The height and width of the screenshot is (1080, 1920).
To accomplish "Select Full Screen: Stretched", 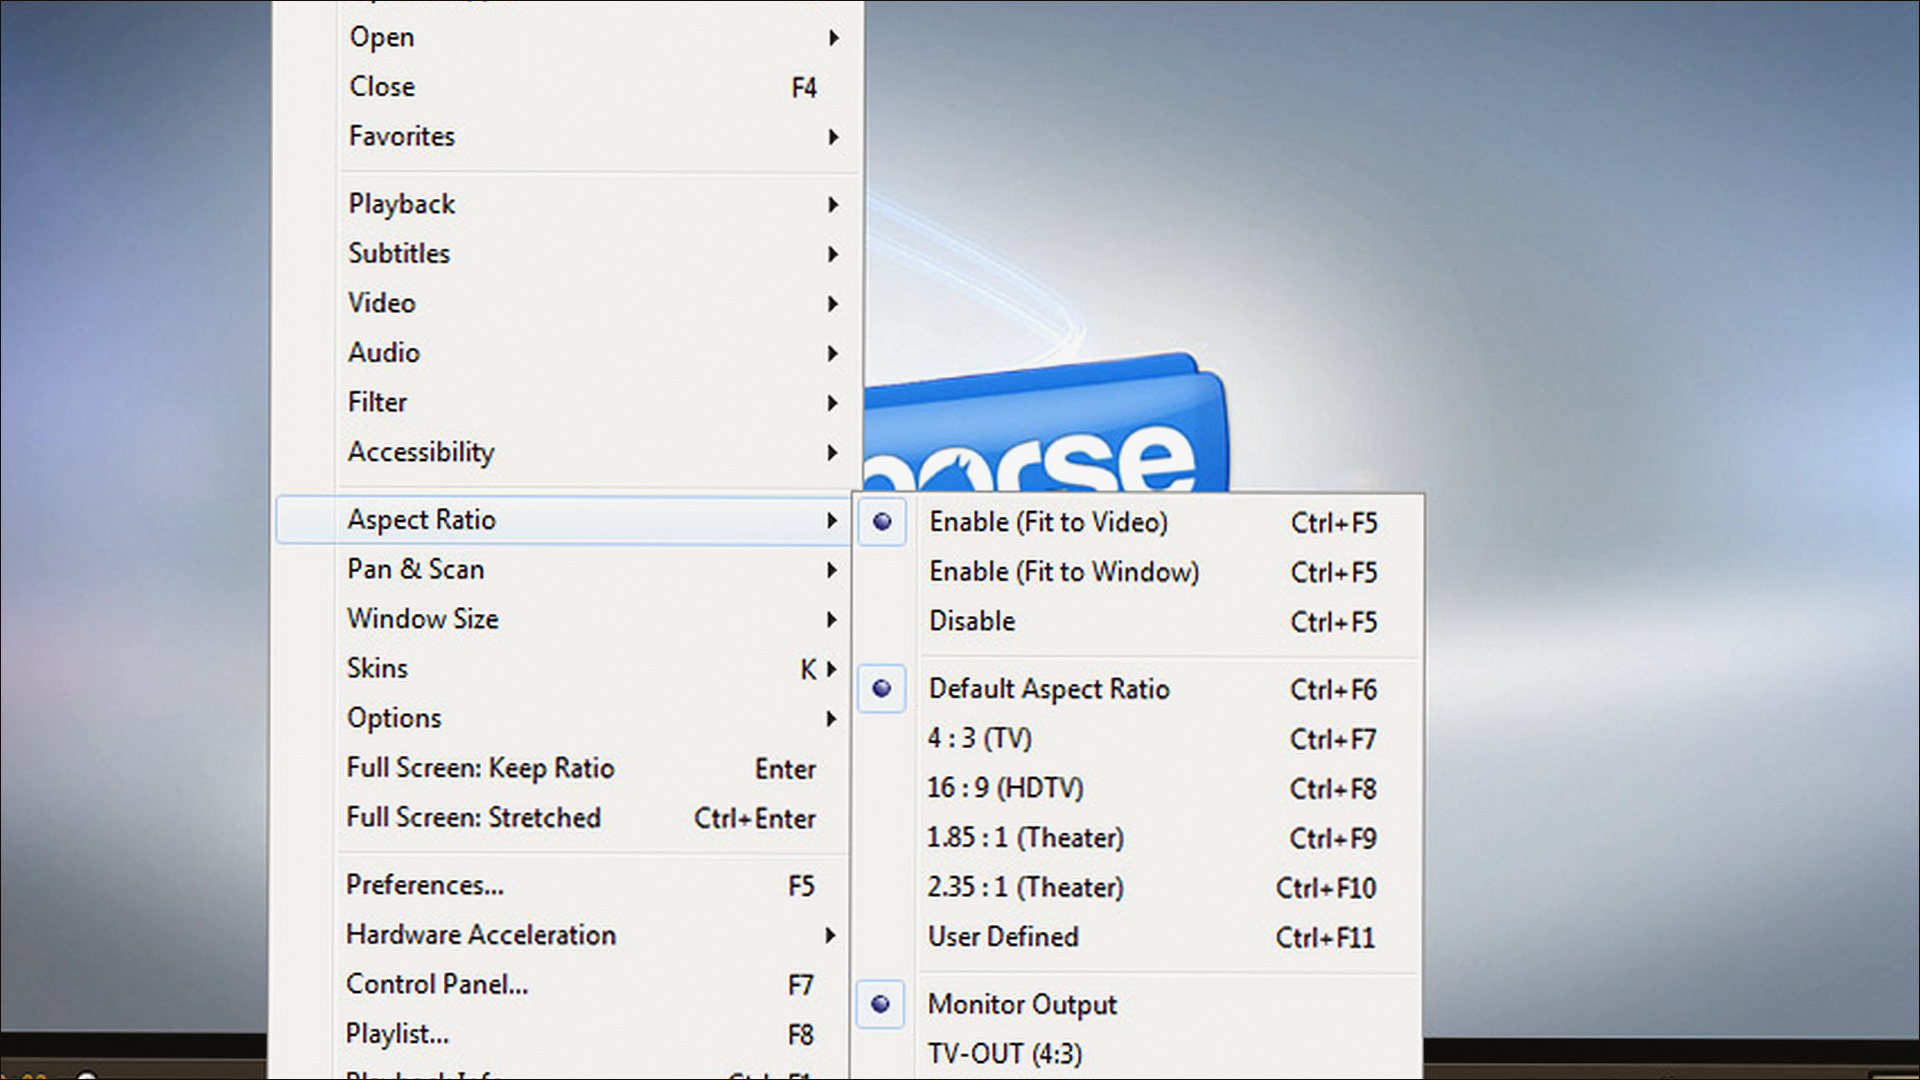I will (x=563, y=817).
